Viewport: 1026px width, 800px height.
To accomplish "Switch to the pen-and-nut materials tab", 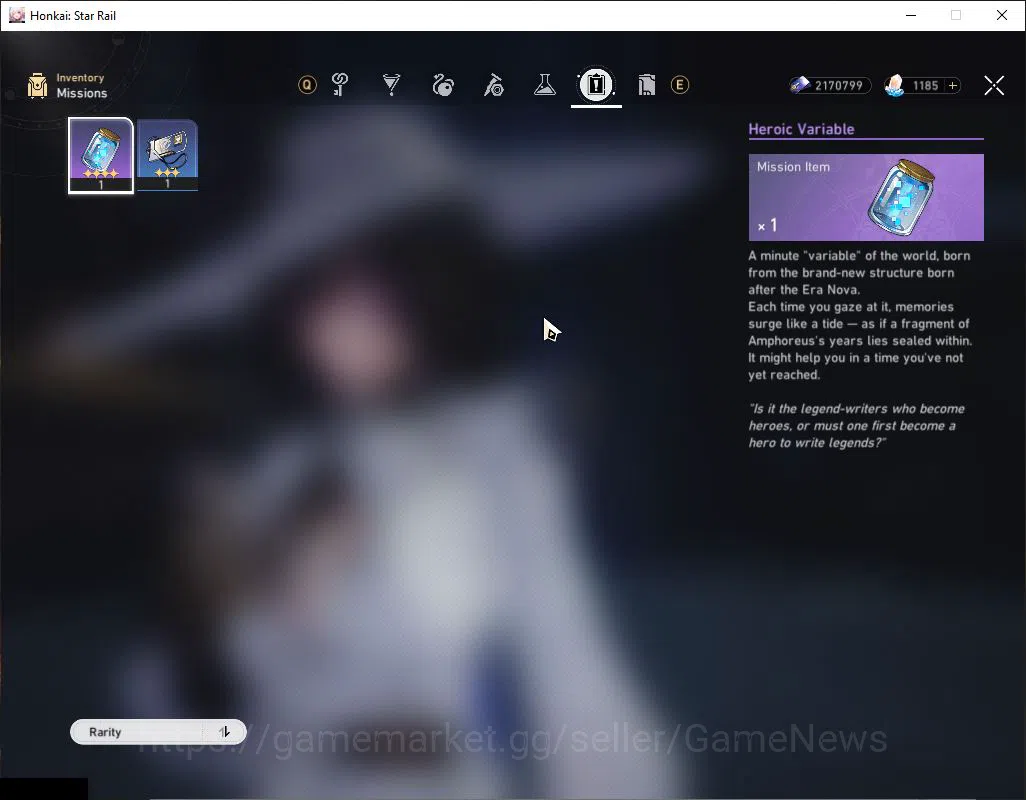I will tap(494, 85).
